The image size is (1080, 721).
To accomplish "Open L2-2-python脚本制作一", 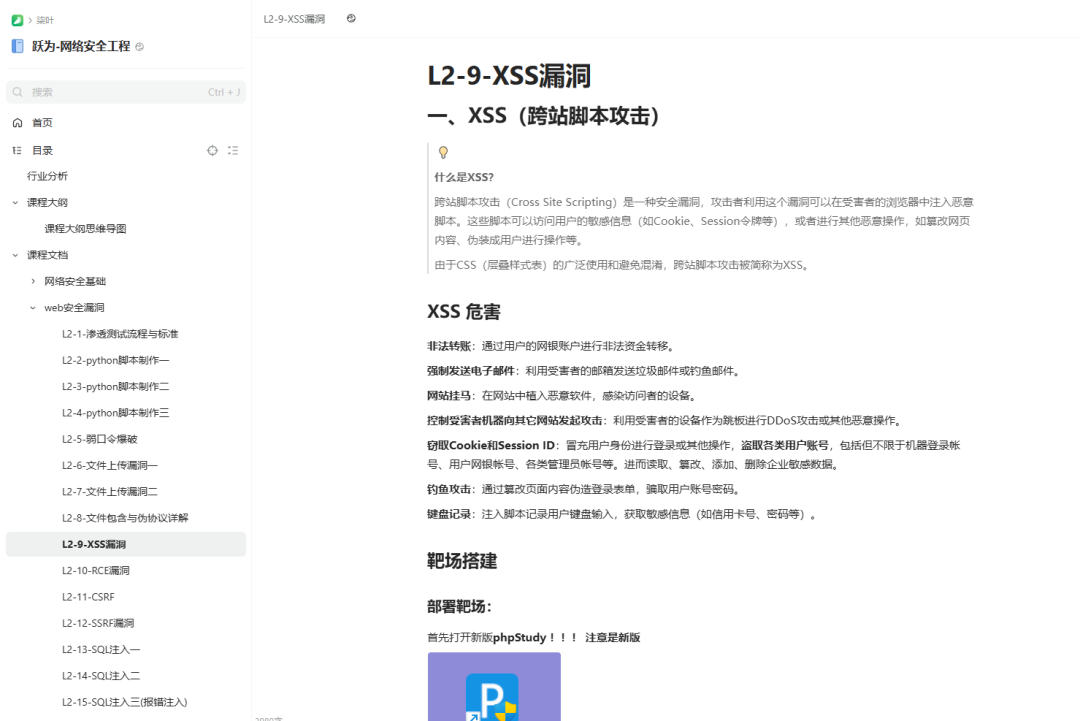I will pyautogui.click(x=115, y=360).
